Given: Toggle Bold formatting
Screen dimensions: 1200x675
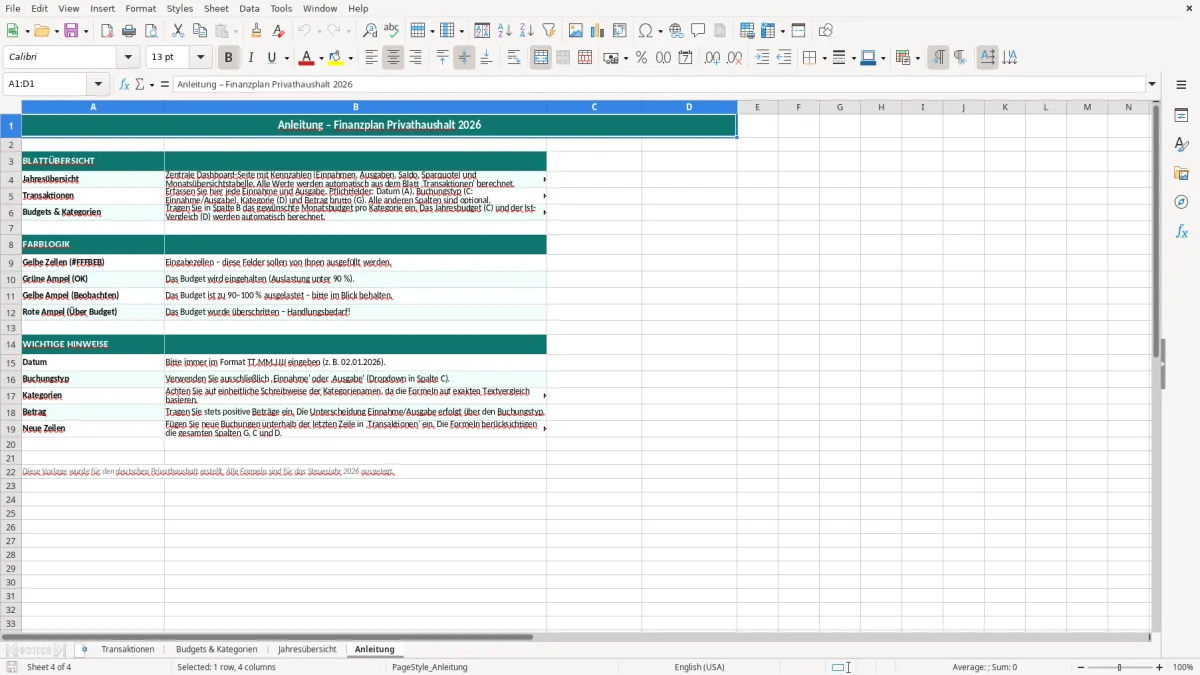Looking at the screenshot, I should point(228,58).
